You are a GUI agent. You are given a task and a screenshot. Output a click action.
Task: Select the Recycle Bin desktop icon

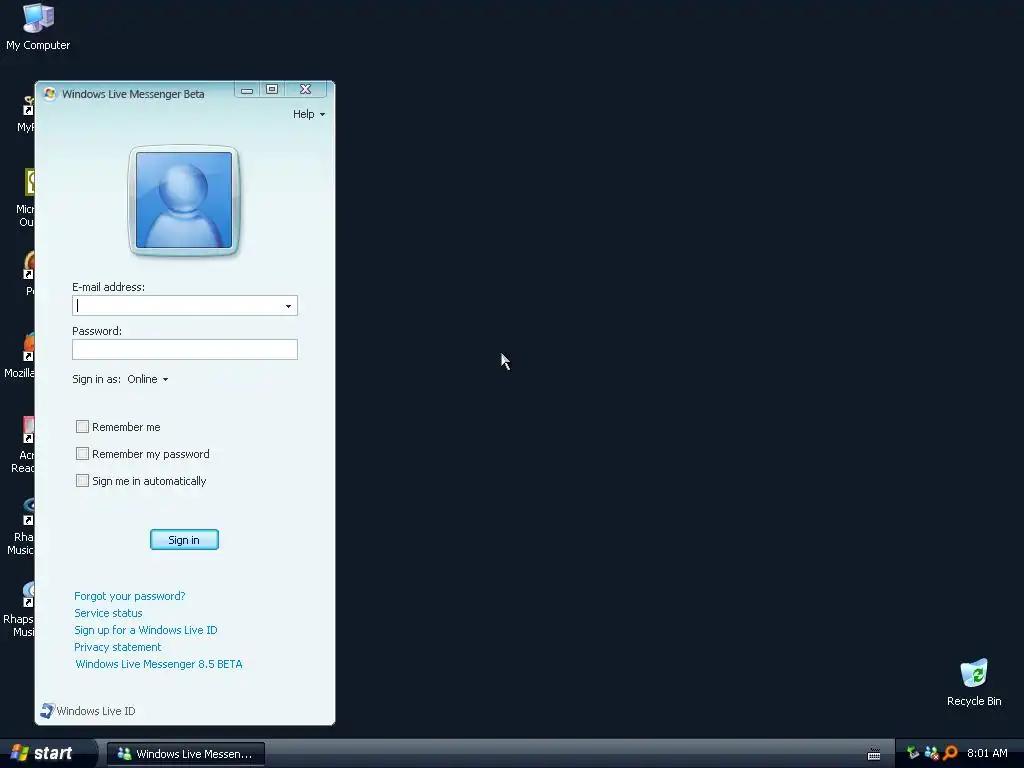974,682
